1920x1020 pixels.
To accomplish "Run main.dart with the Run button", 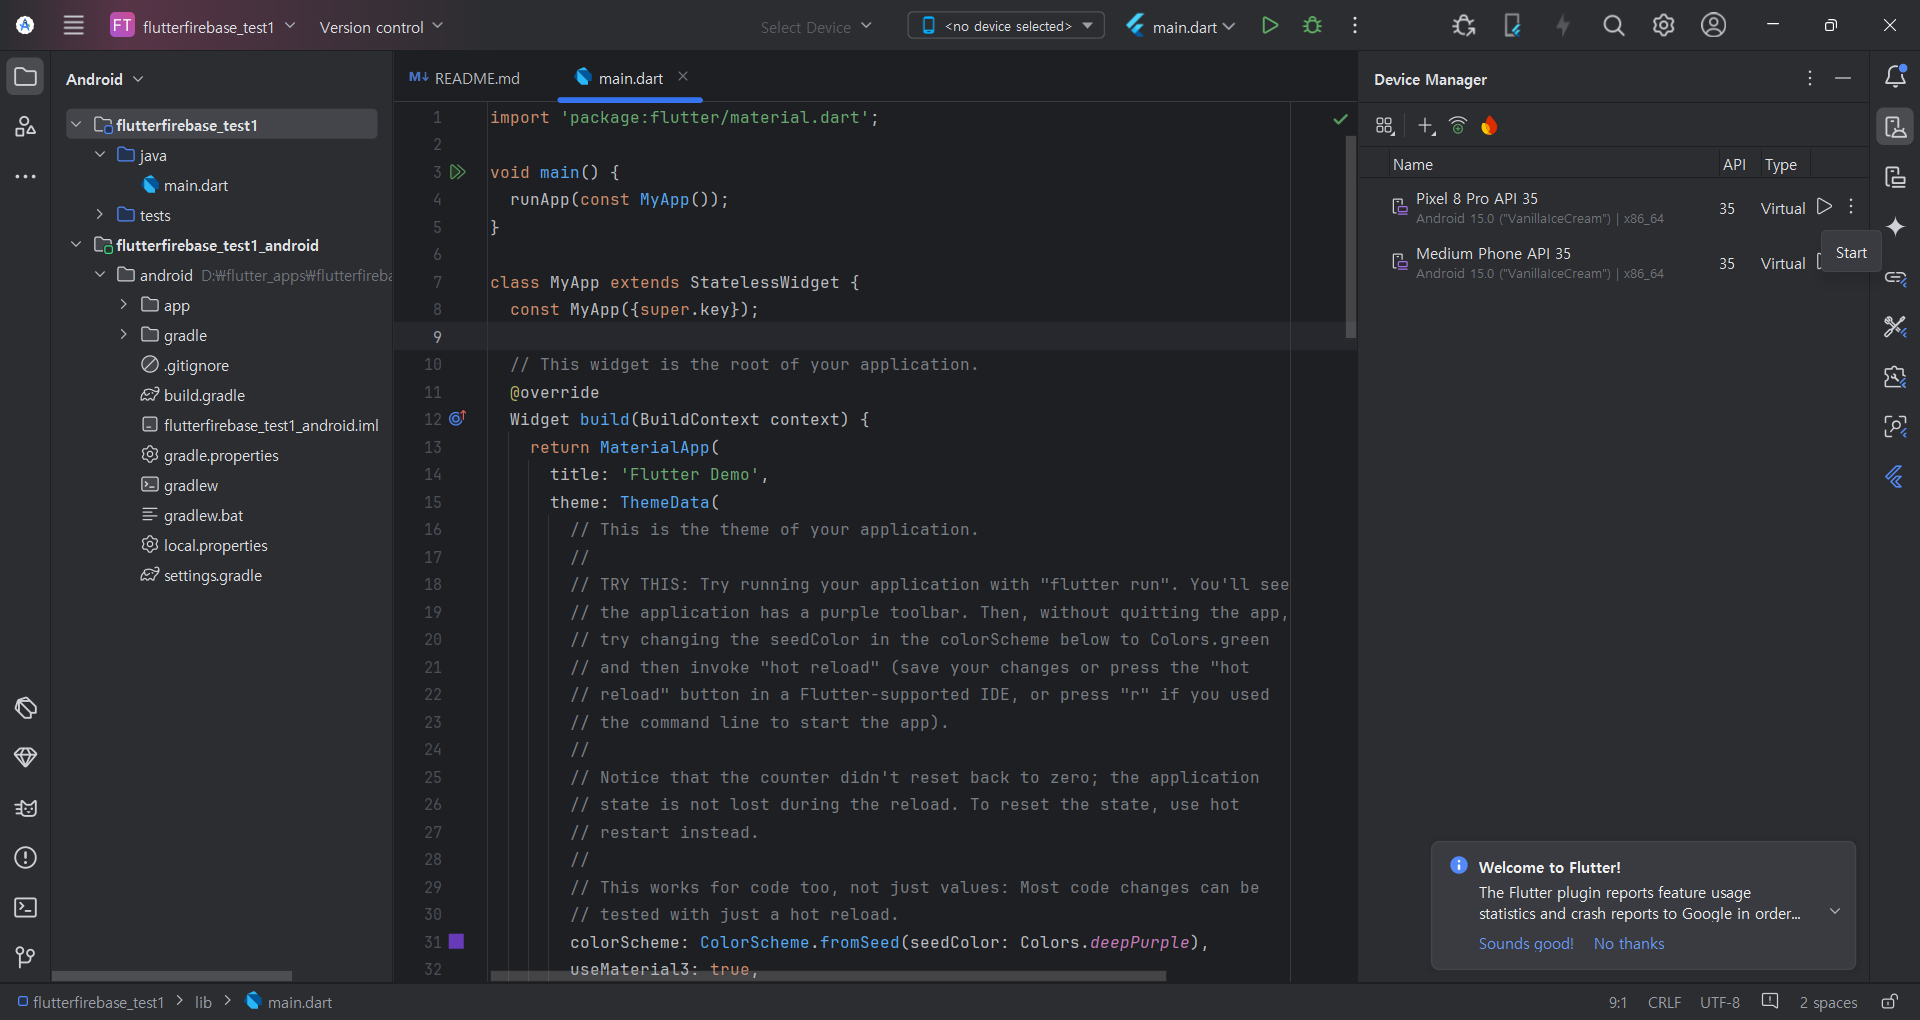I will pyautogui.click(x=1270, y=26).
